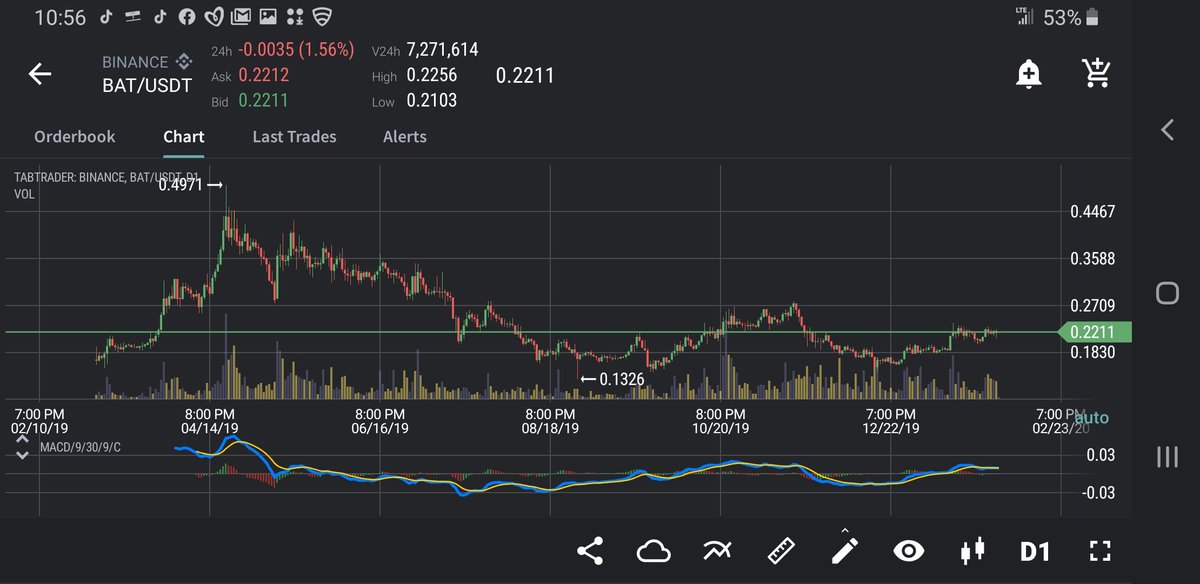The image size is (1200, 584).
Task: Open side panel chevron arrow
Action: 1166,130
